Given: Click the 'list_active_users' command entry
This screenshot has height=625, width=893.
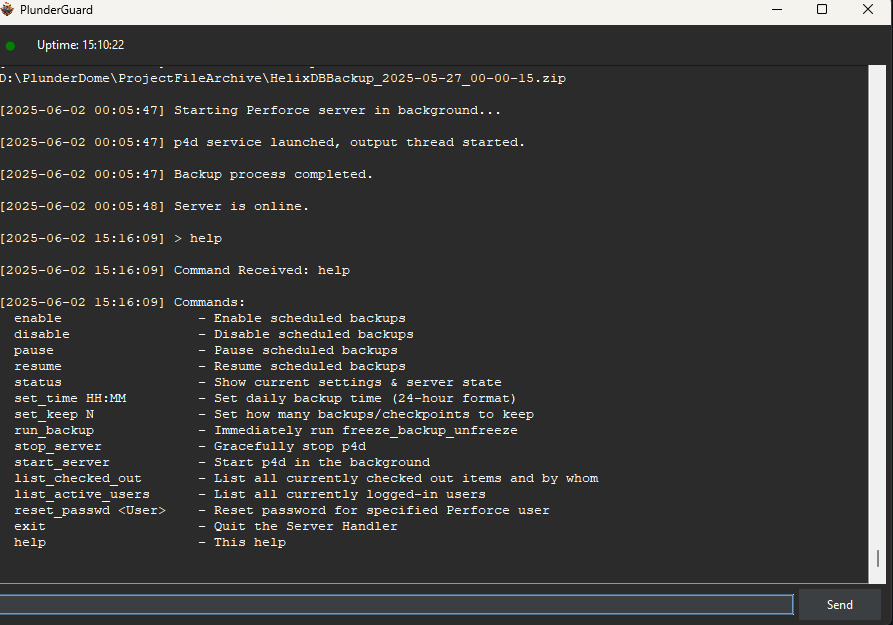Looking at the screenshot, I should 82,494.
